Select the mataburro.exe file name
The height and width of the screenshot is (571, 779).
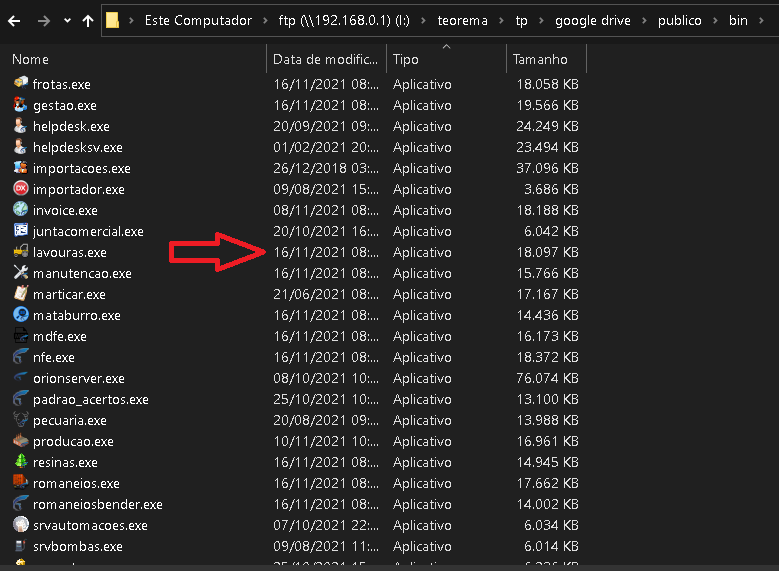tap(77, 316)
